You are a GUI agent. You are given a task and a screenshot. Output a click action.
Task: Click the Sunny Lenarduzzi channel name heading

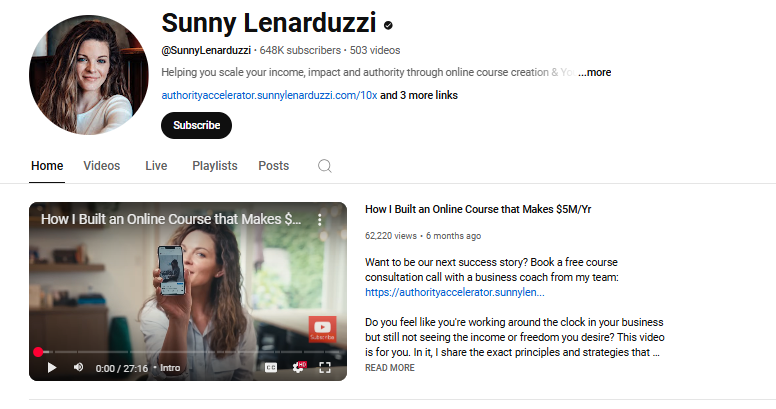[x=269, y=23]
